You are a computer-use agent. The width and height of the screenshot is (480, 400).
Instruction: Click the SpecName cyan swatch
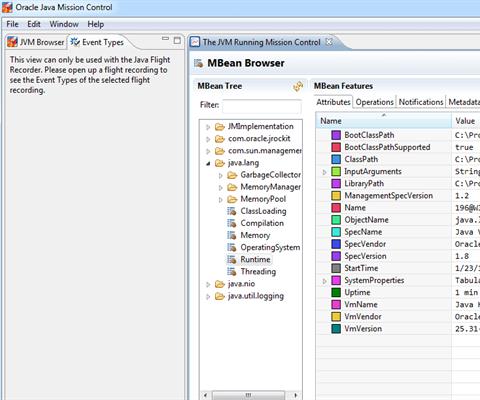(x=336, y=232)
